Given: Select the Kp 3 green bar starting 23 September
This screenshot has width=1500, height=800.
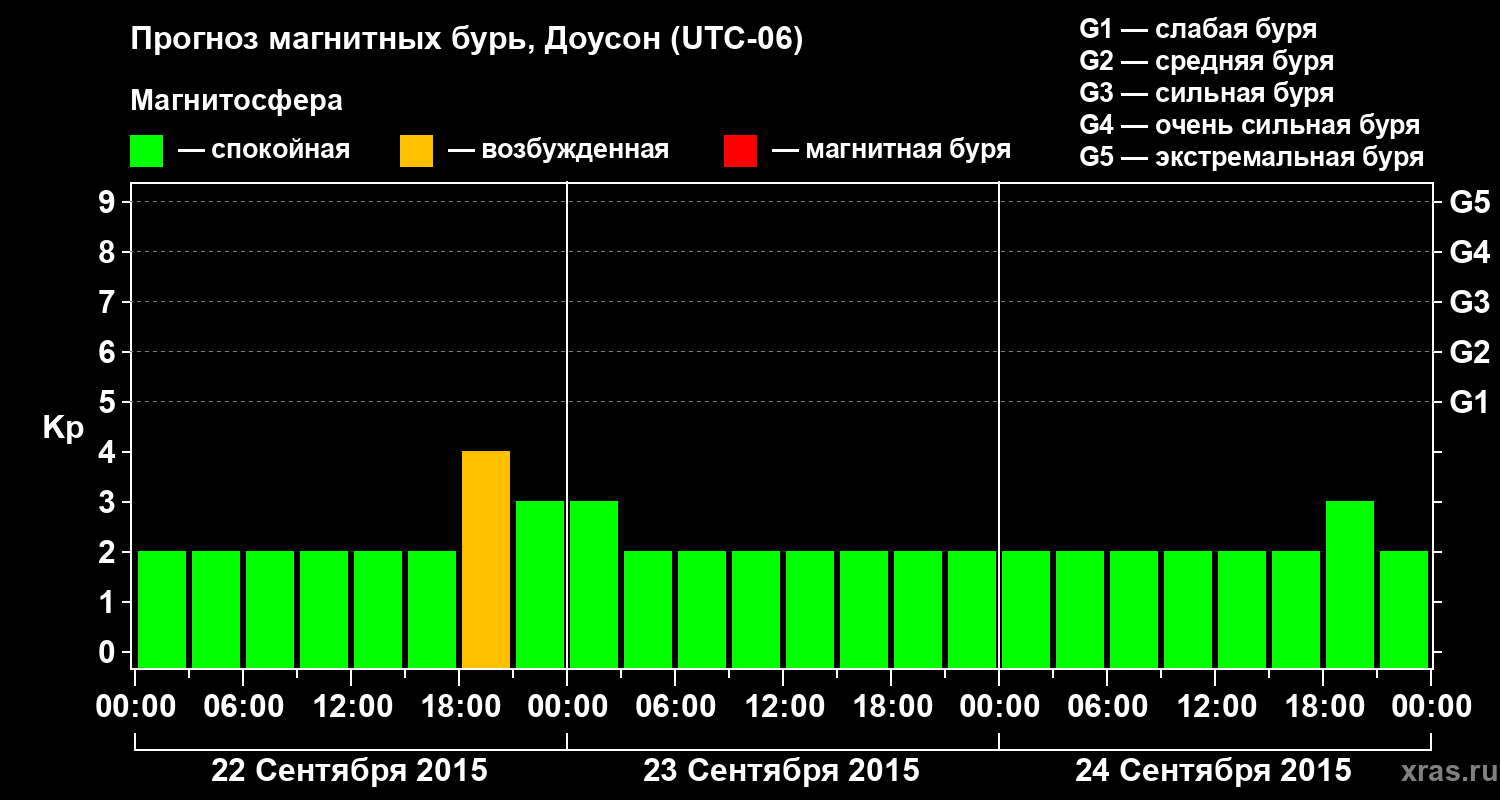Looking at the screenshot, I should (594, 585).
